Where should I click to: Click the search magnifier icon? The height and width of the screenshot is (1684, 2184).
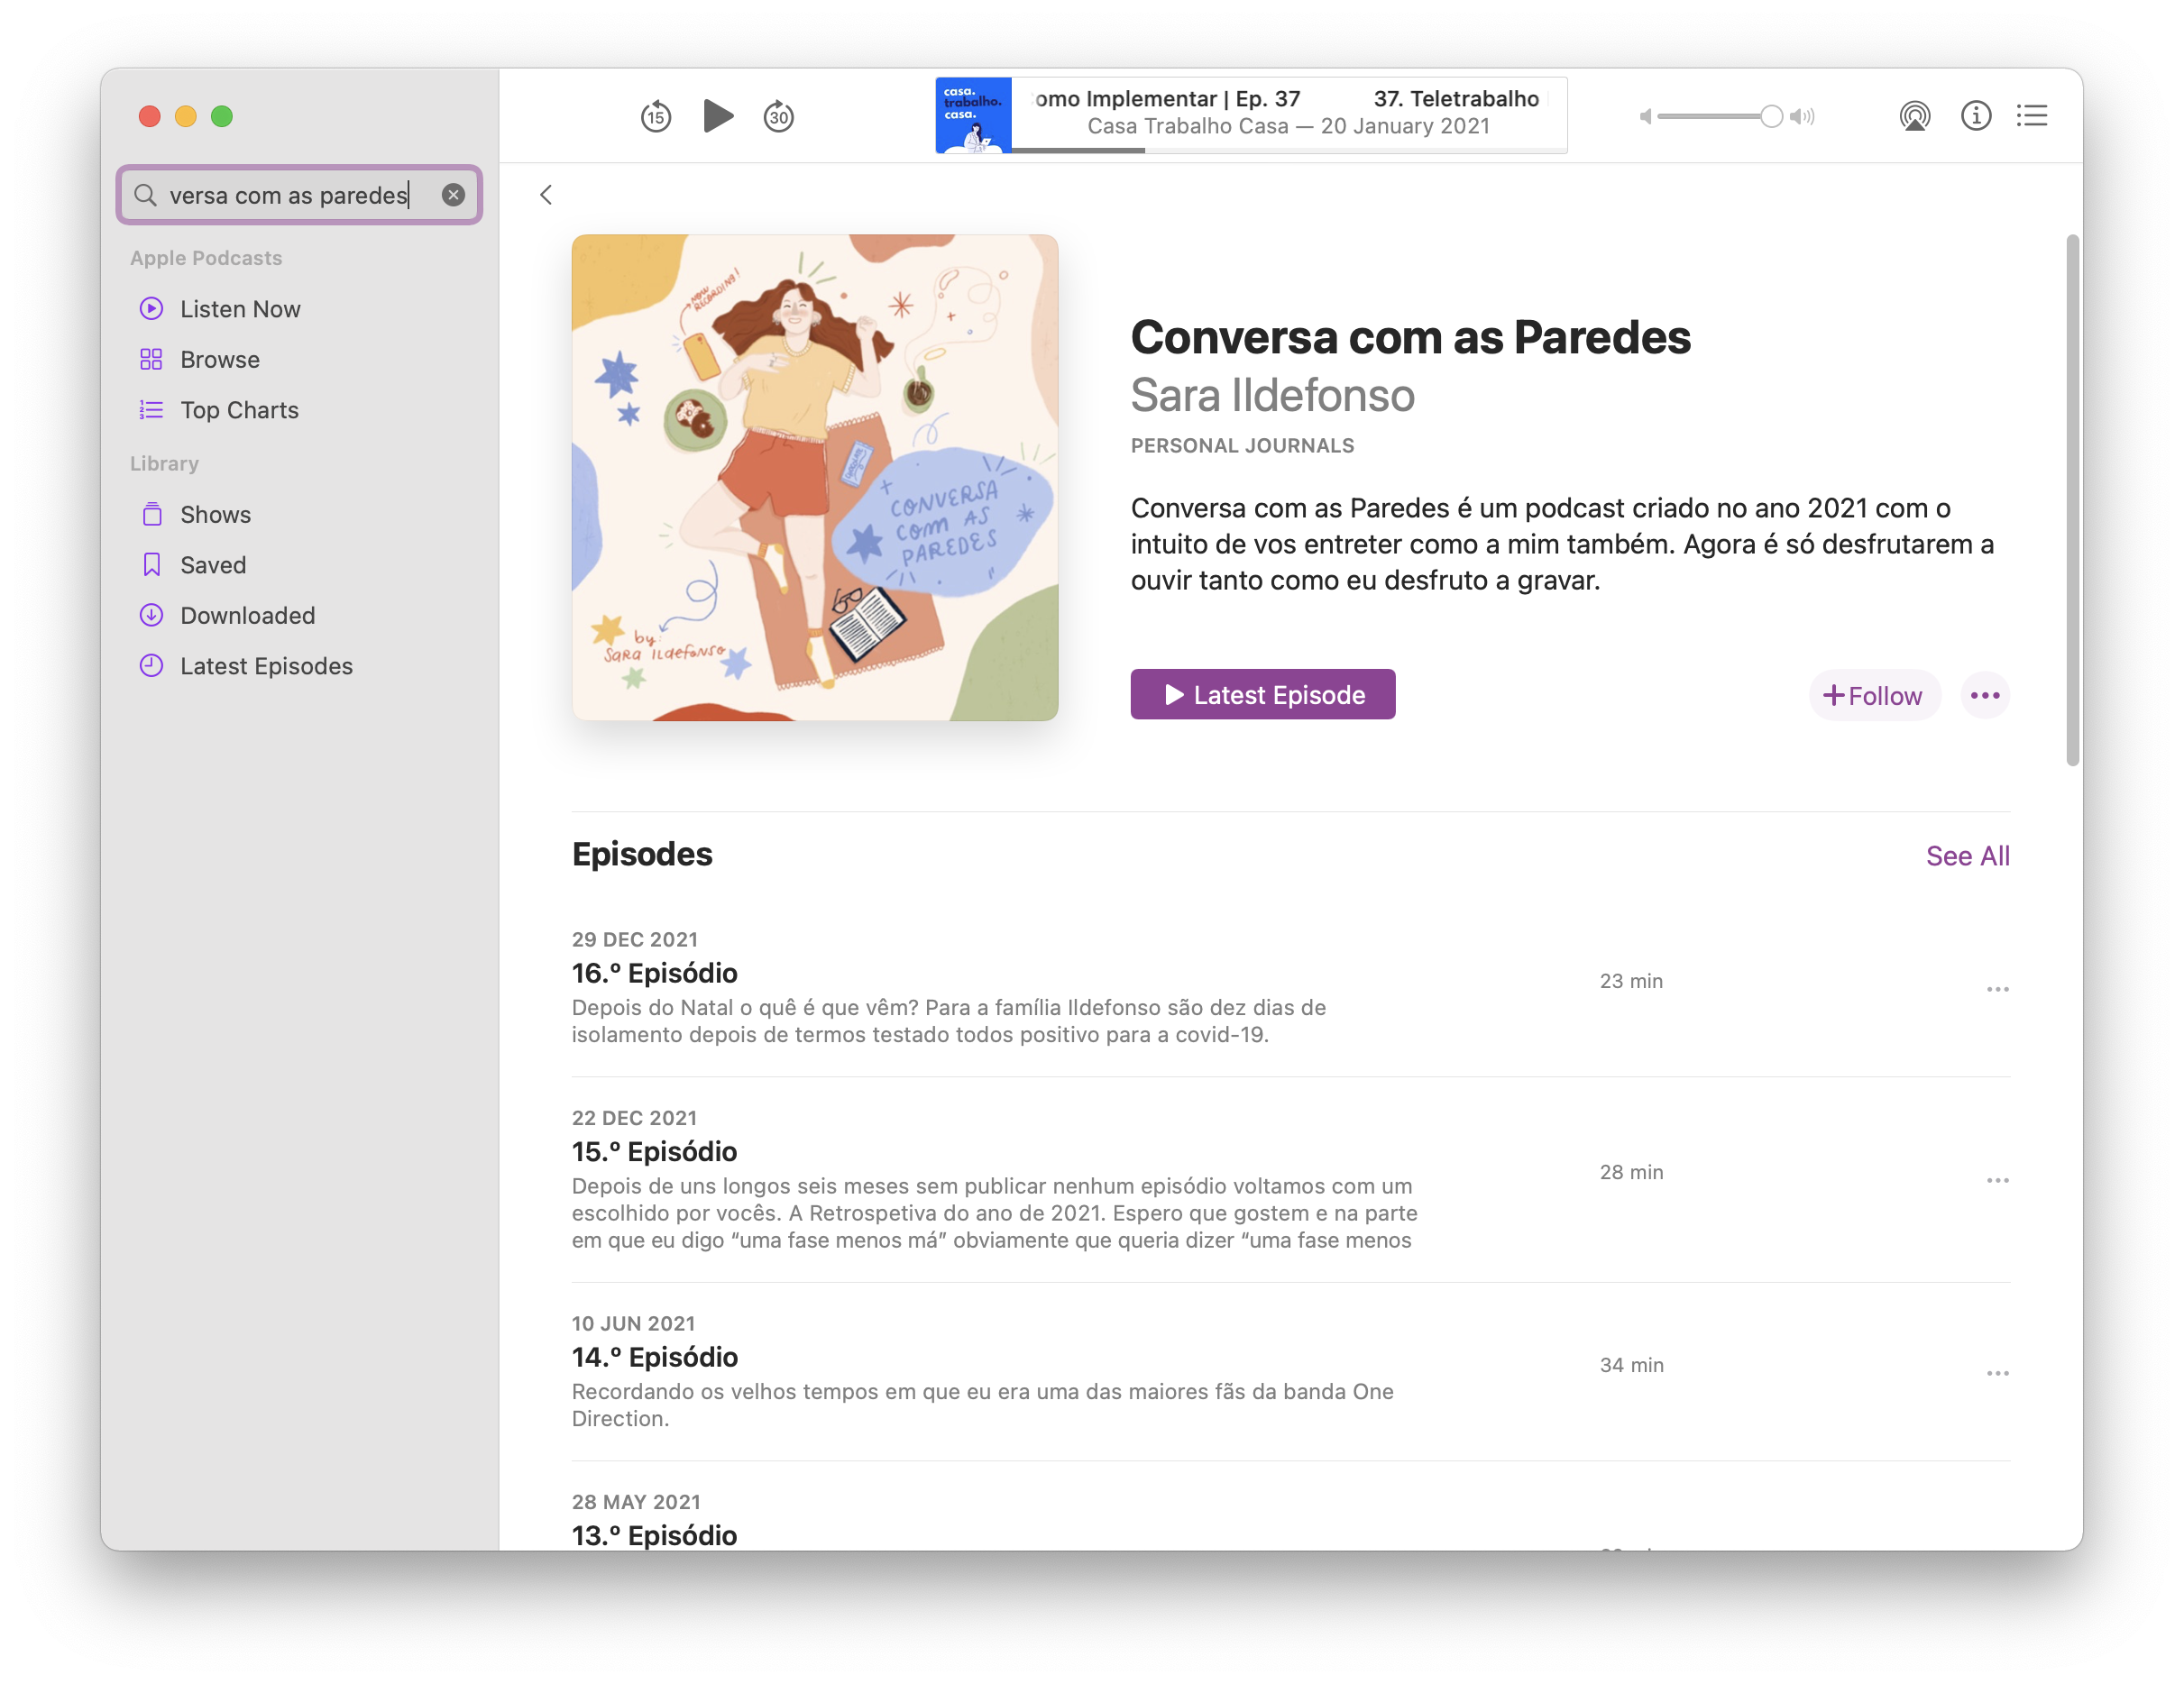pos(146,195)
